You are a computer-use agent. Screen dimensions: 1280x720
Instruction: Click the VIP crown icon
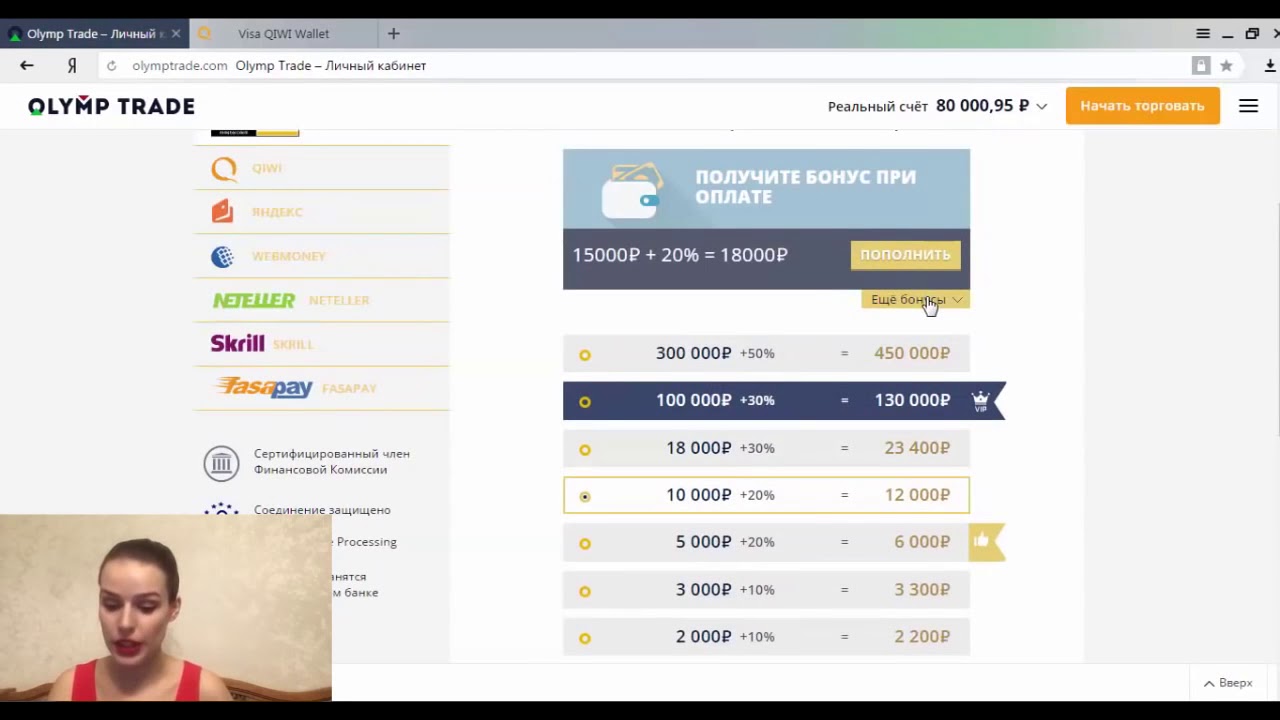[x=981, y=401]
